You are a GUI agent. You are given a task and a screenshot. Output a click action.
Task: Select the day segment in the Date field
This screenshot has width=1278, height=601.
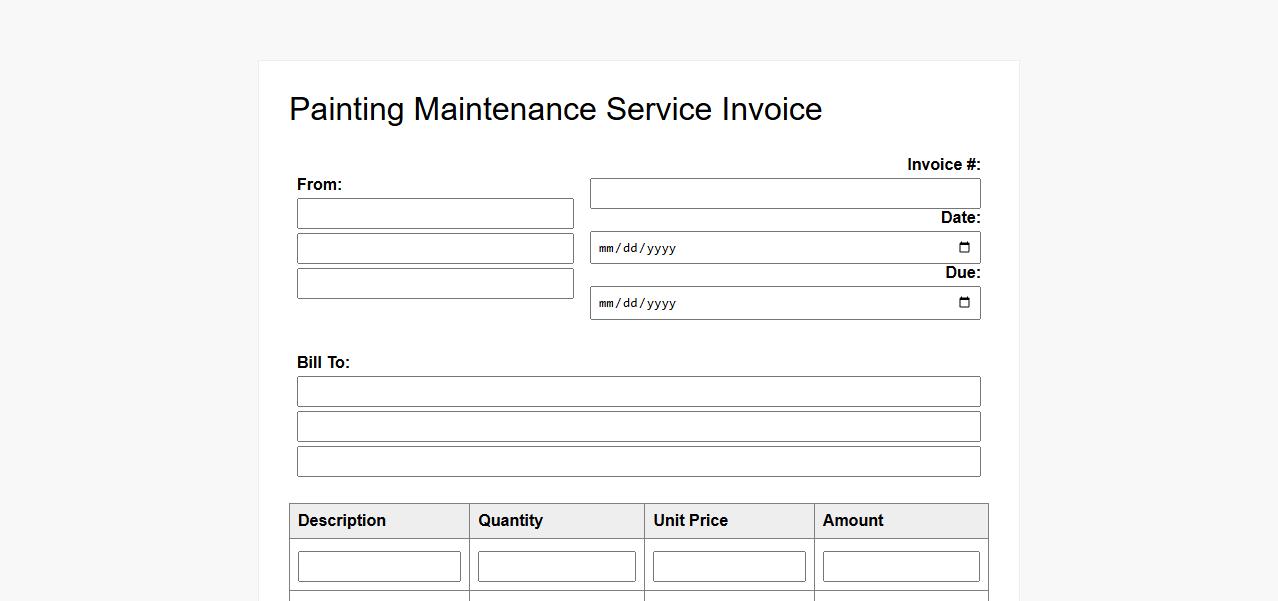(630, 249)
